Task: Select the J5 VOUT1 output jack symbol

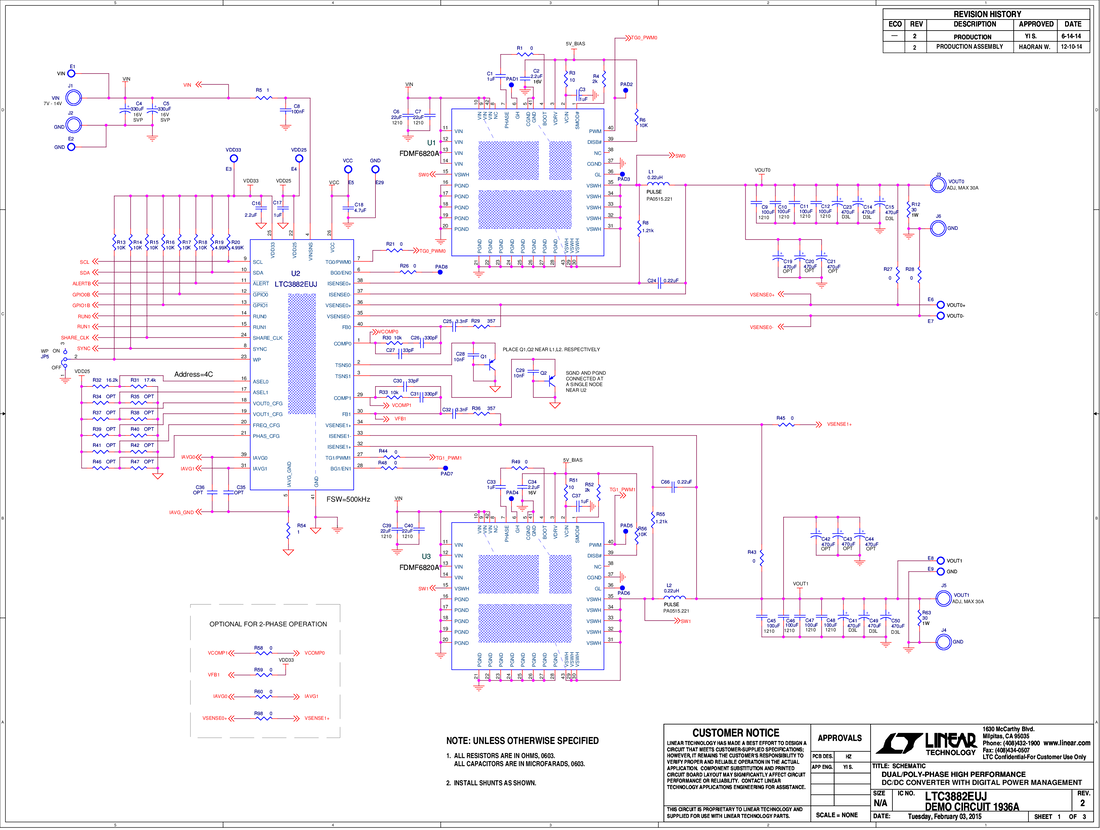Action: (944, 598)
